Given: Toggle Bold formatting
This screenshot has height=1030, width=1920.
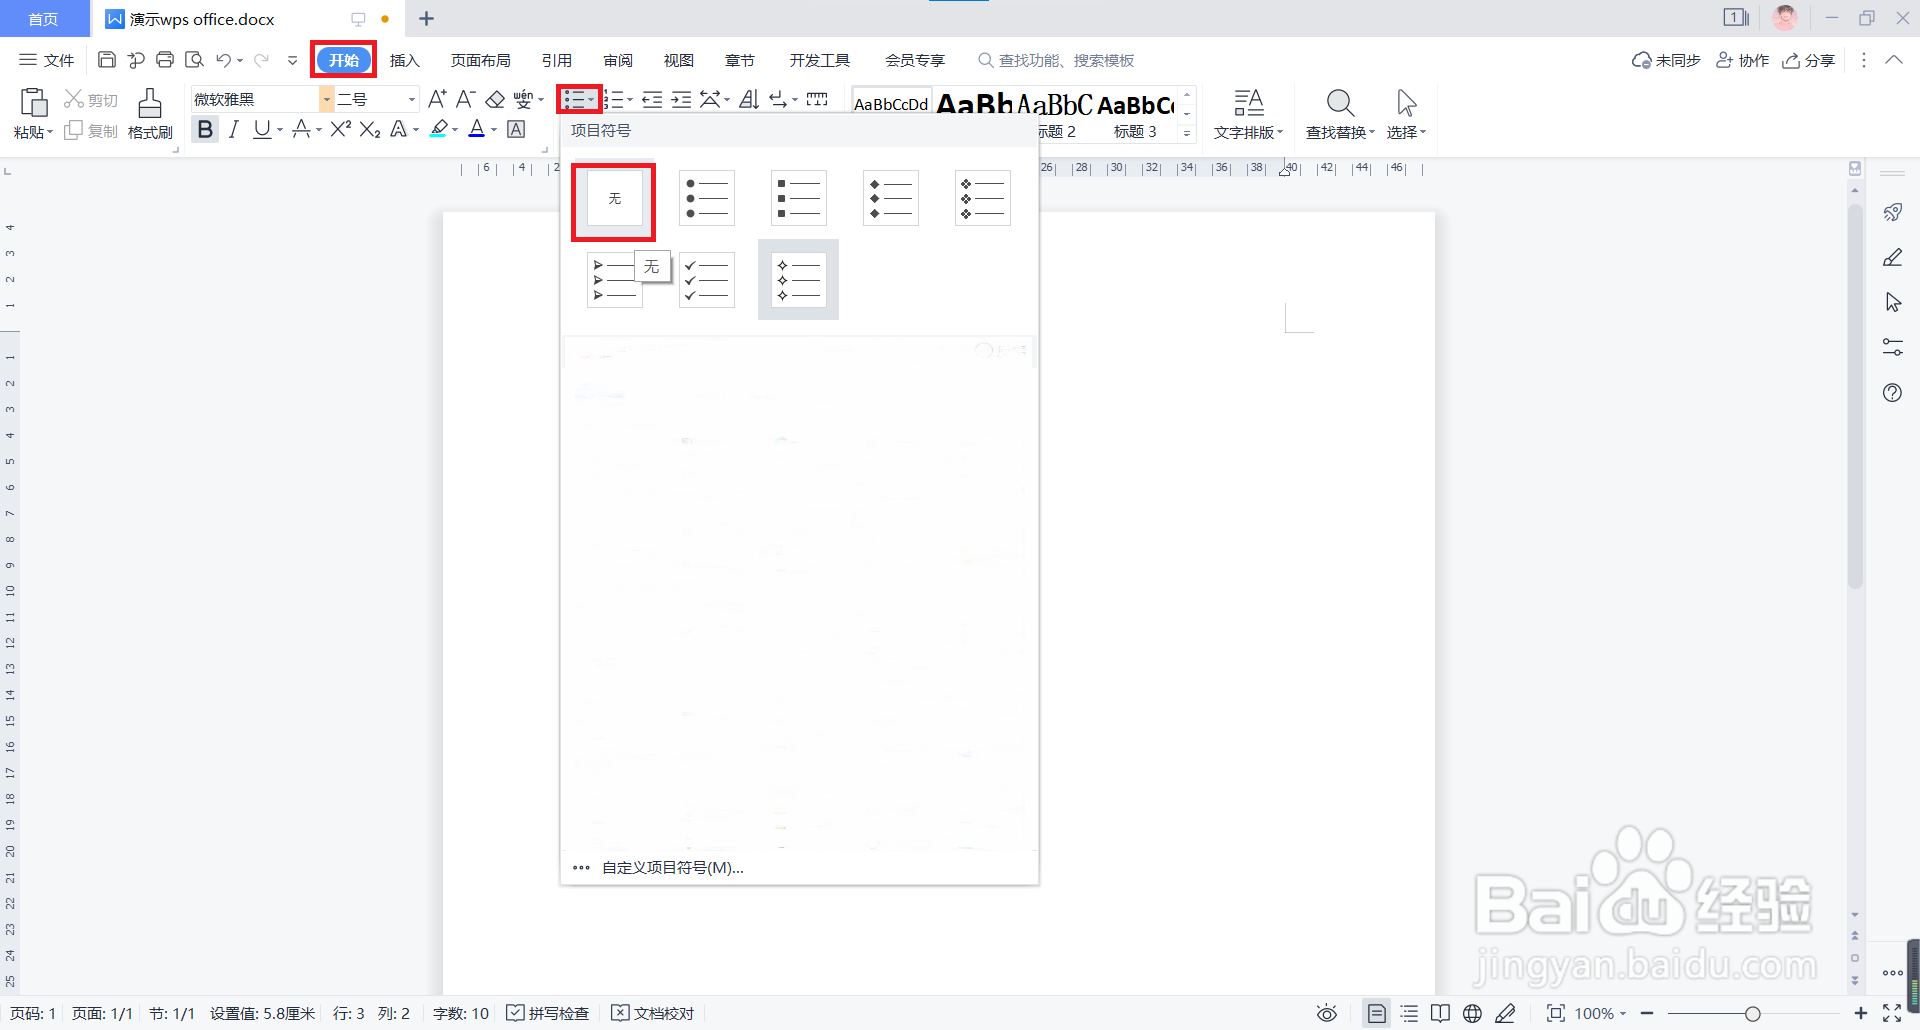Looking at the screenshot, I should 205,129.
